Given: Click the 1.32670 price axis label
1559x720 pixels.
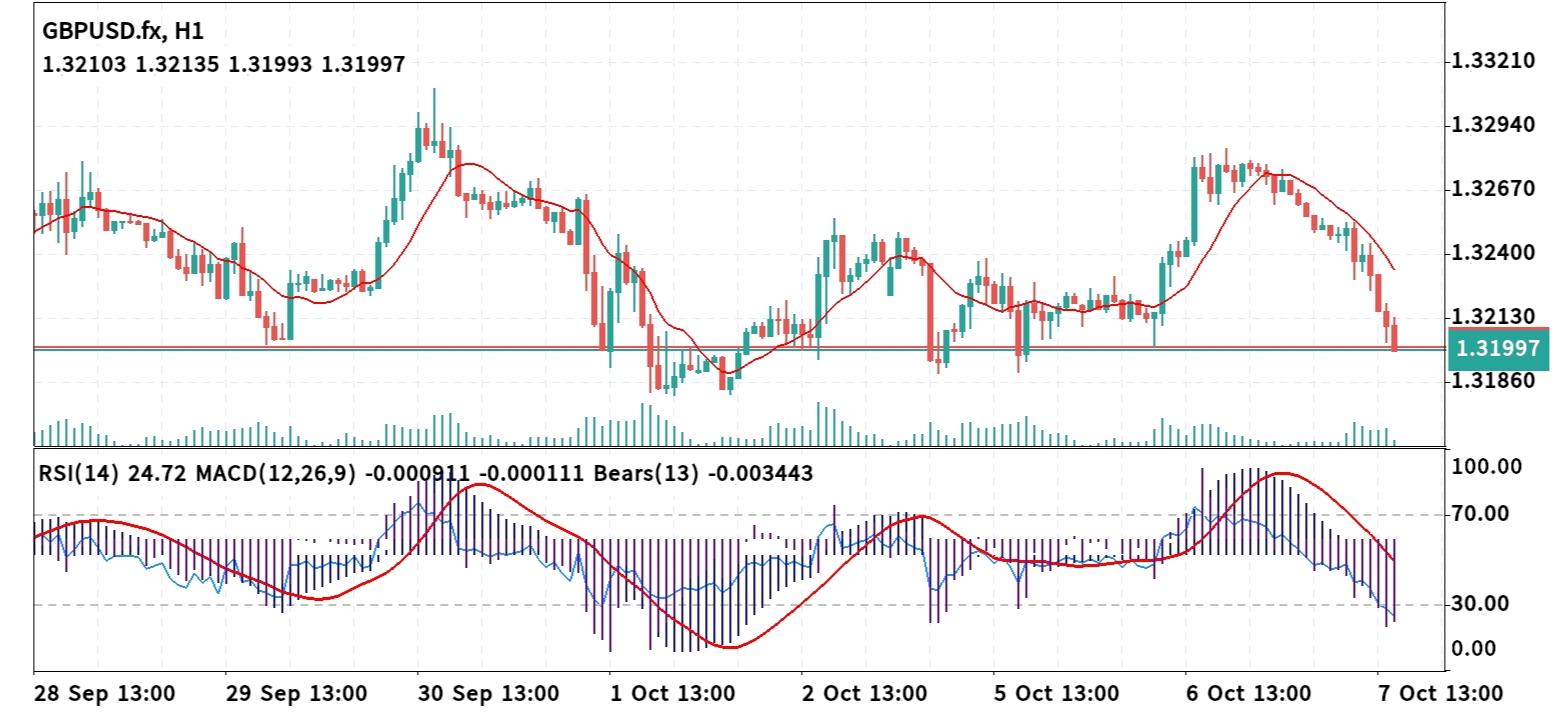Looking at the screenshot, I should coord(1493,189).
